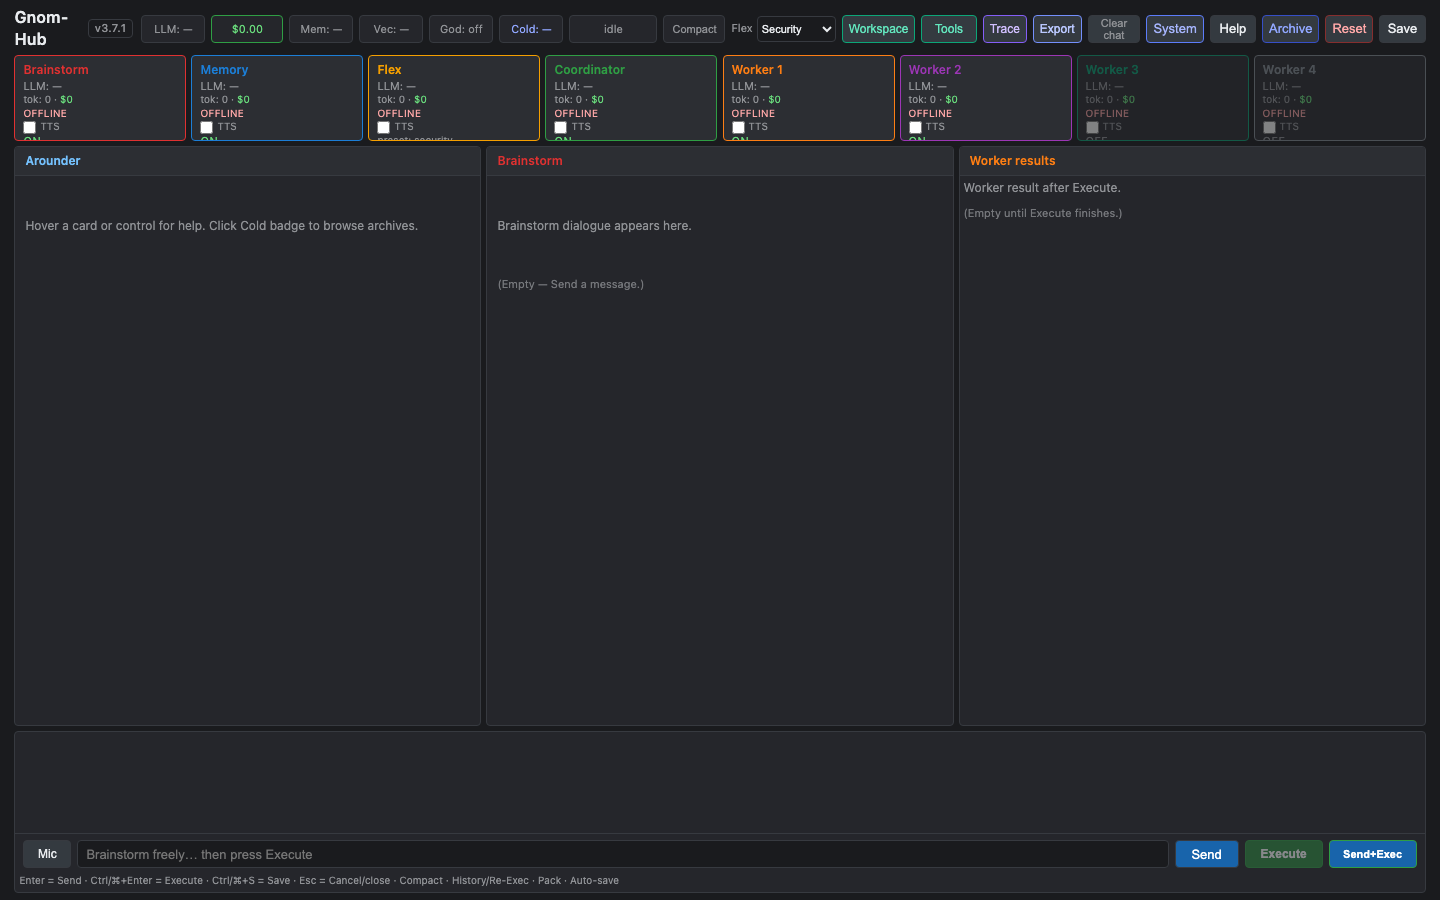This screenshot has height=900, width=1440.
Task: Select the Flex agent card title
Action: pos(389,70)
